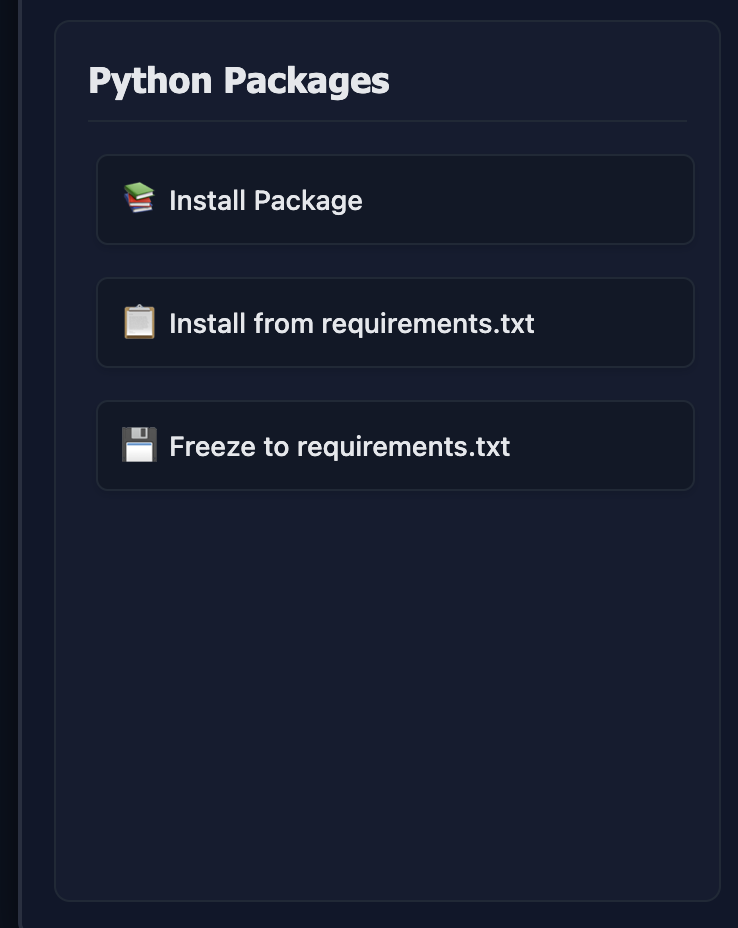Click the clipboard icon beside Install from requirements.txt
The image size is (738, 928).
click(x=139, y=322)
